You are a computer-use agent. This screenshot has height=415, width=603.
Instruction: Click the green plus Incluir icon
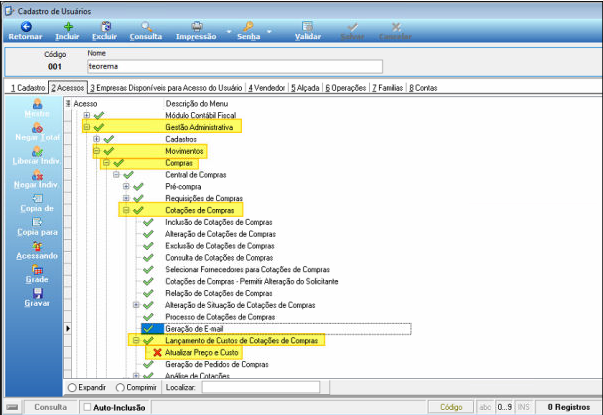tap(68, 27)
